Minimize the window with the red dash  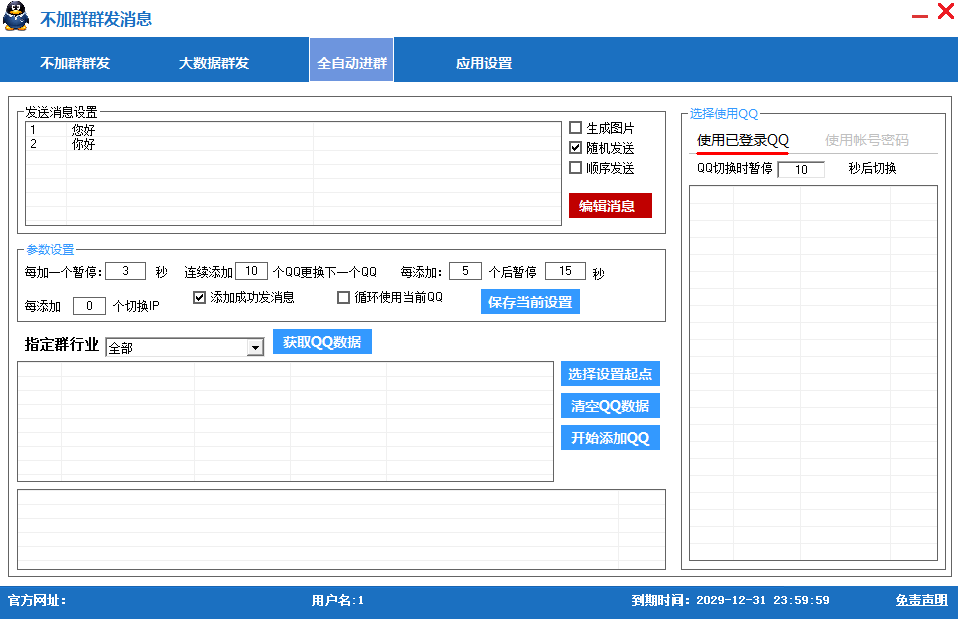coord(920,16)
